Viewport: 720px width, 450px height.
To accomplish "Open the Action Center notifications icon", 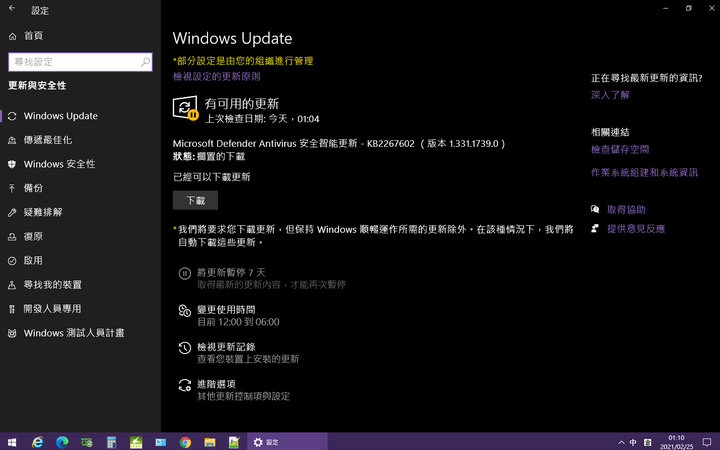I will click(707, 442).
